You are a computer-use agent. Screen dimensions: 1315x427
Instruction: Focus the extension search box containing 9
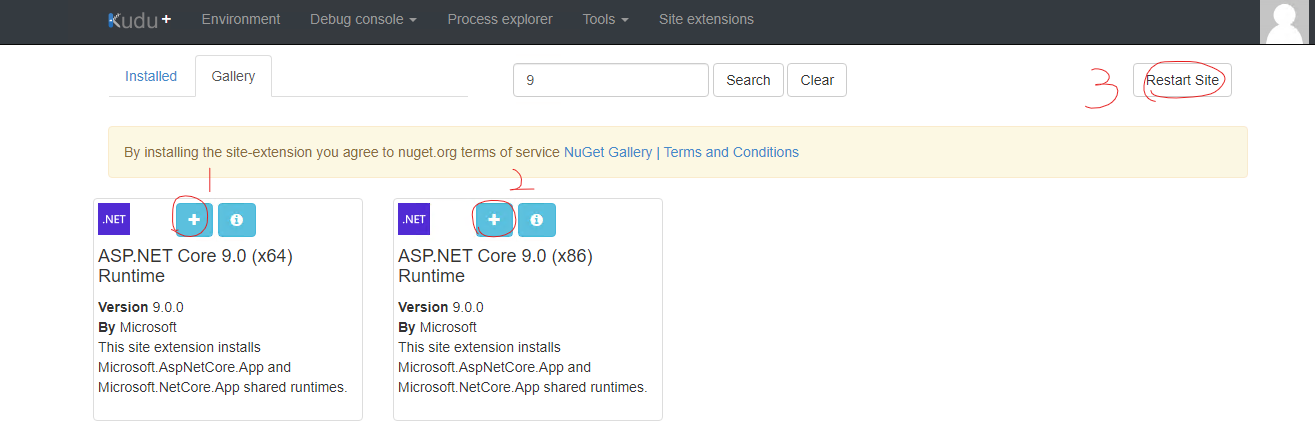pyautogui.click(x=611, y=80)
